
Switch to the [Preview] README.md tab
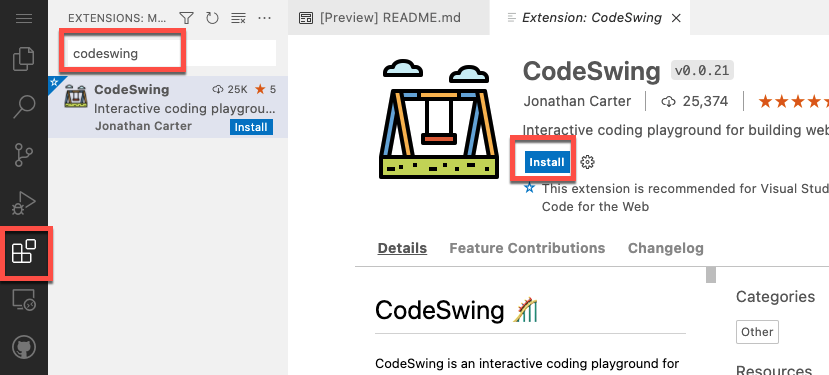click(389, 18)
